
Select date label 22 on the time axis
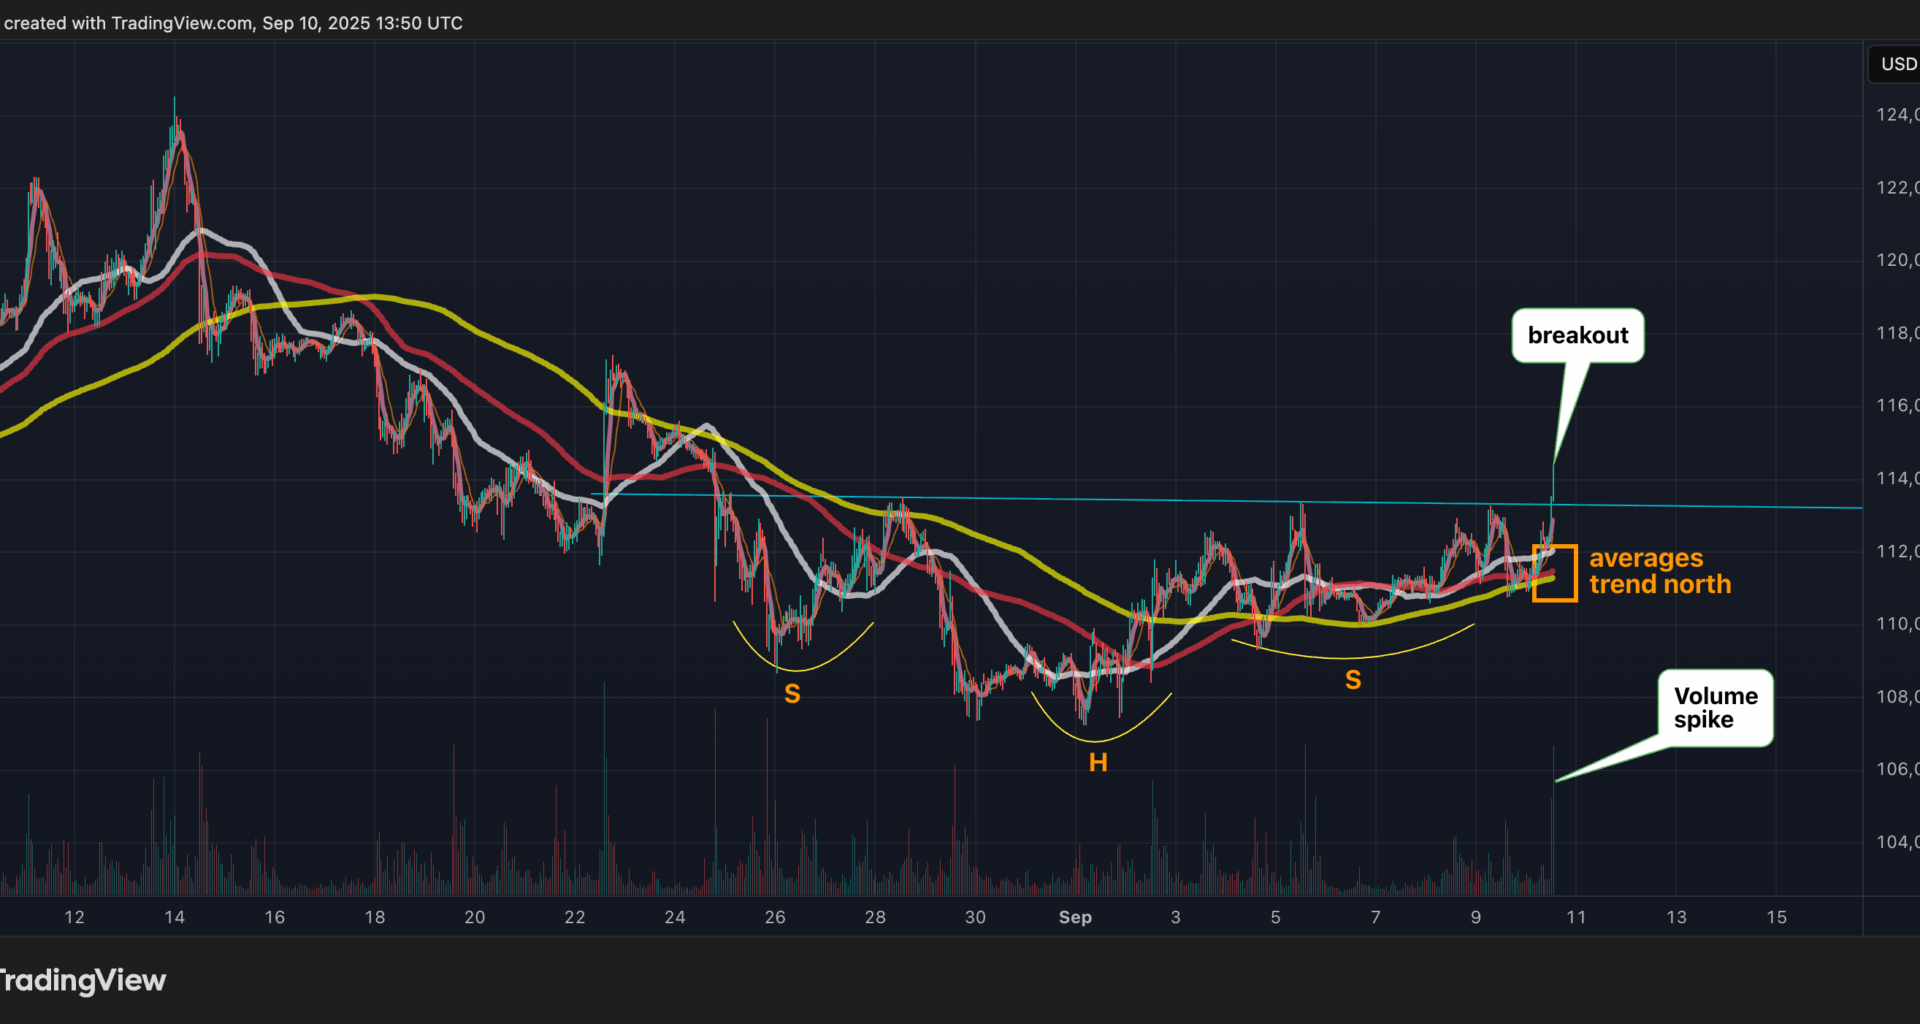(x=574, y=917)
